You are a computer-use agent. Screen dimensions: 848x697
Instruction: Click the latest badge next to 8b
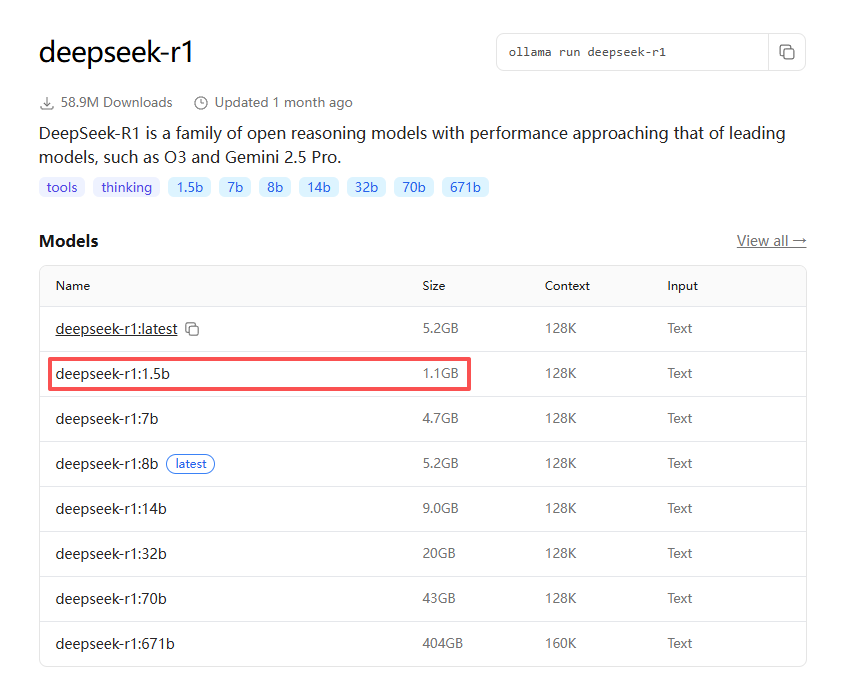coord(190,464)
